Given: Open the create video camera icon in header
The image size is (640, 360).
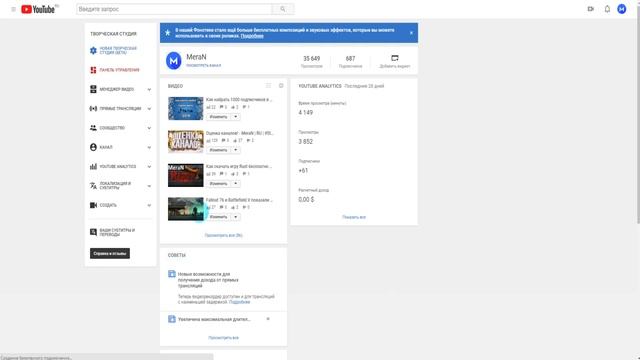Looking at the screenshot, I should coord(591,9).
